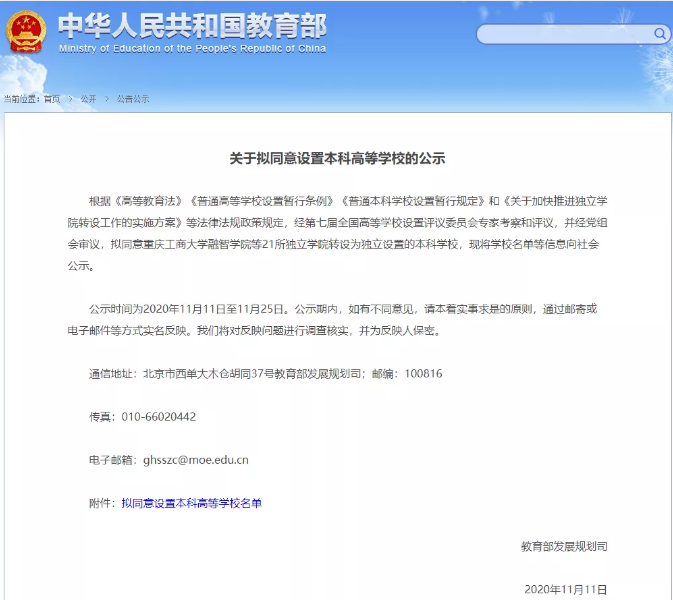Click the email address ghsszc@moe.edu.cn
This screenshot has width=673, height=600.
[196, 460]
